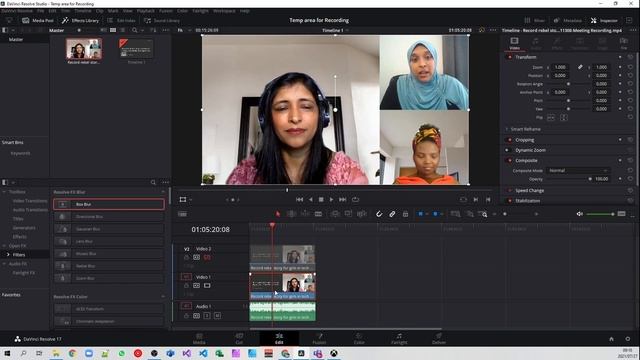Select the Box Blur effect
The width and height of the screenshot is (640, 360).
pos(109,204)
